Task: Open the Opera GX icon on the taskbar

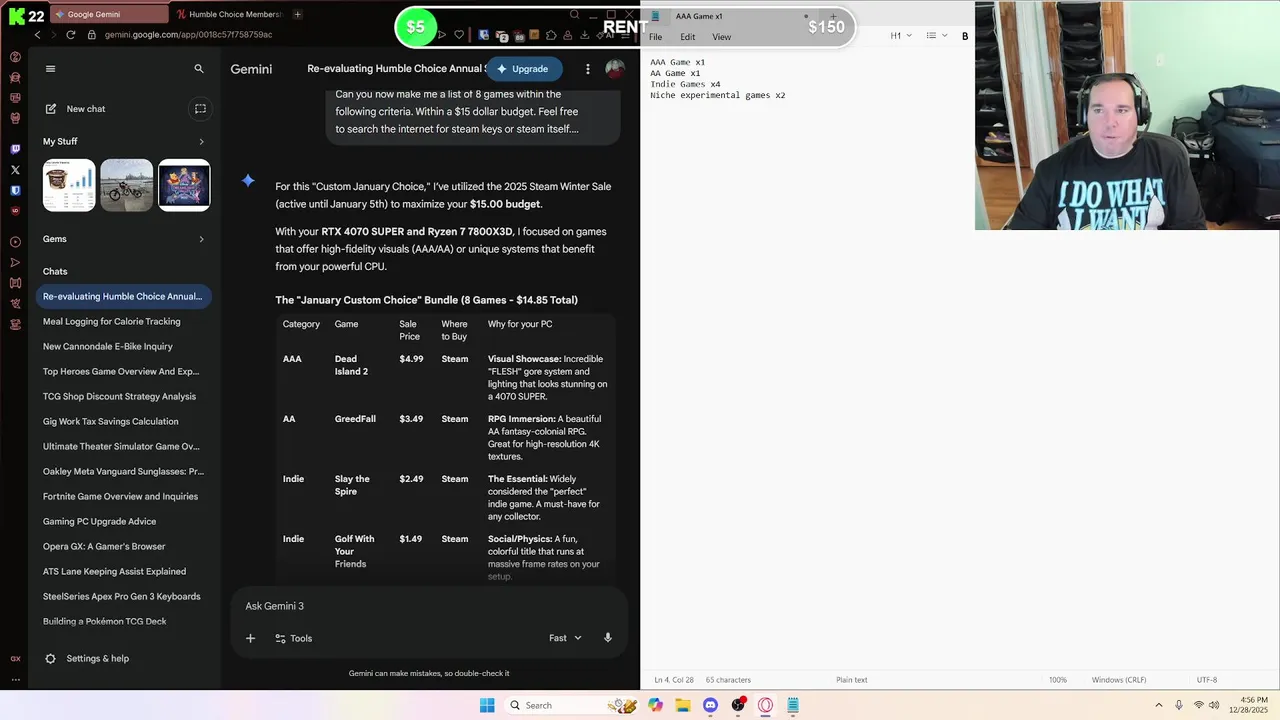Action: click(765, 705)
